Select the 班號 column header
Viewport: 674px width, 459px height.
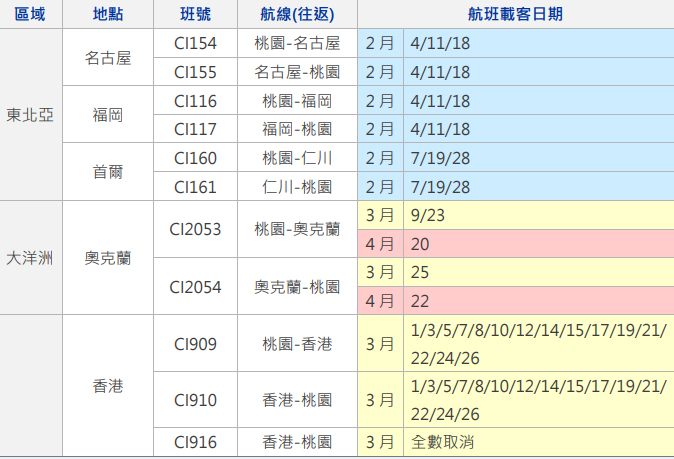[195, 14]
